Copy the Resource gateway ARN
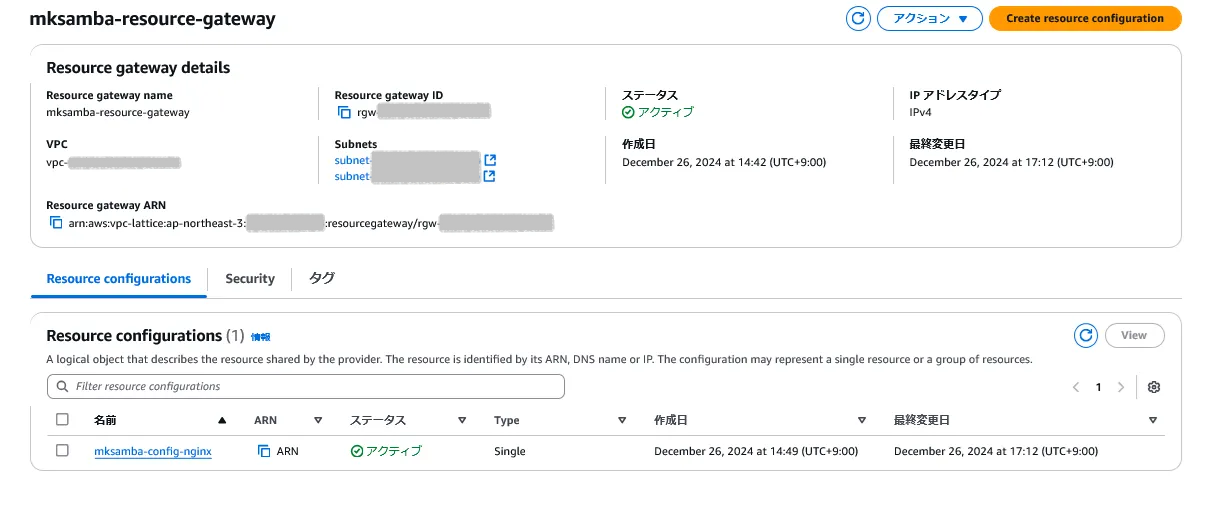The width and height of the screenshot is (1221, 507). tap(56, 223)
